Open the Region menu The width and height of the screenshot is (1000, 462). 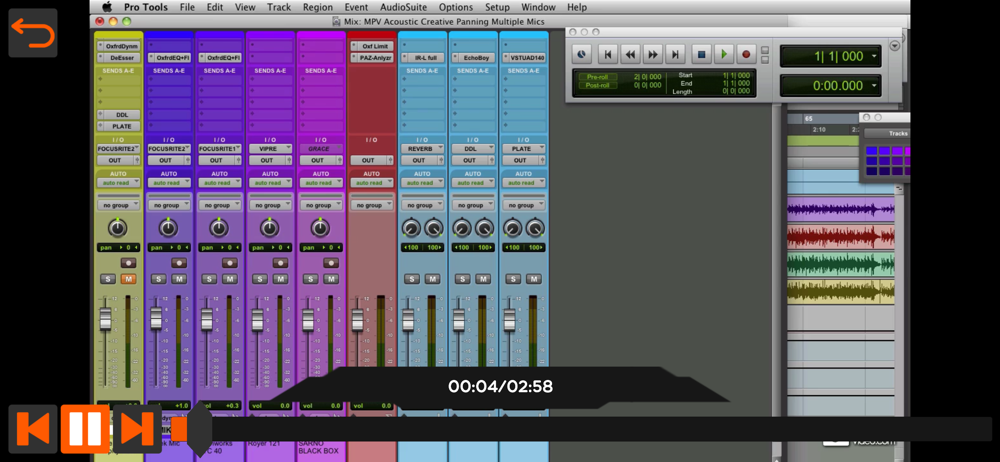pyautogui.click(x=318, y=7)
